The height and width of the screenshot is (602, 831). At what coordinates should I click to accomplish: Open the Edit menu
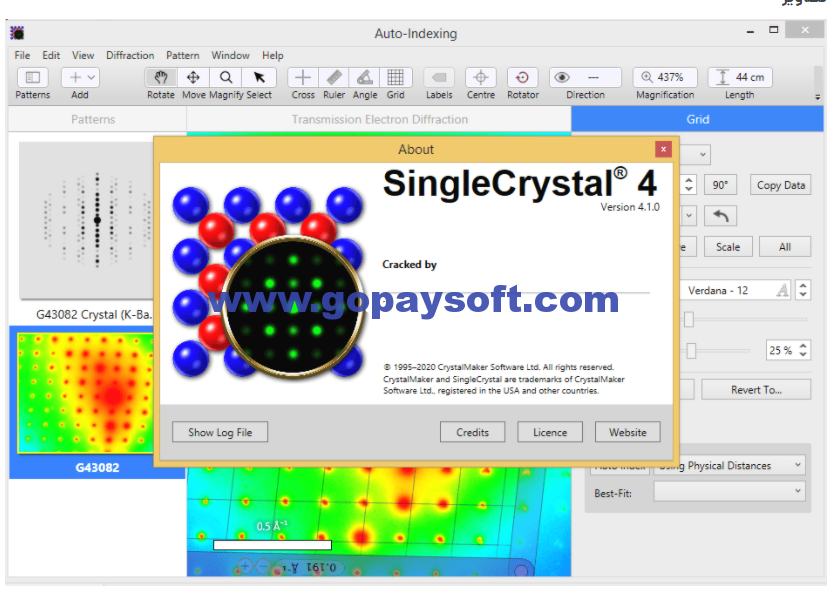coord(51,55)
